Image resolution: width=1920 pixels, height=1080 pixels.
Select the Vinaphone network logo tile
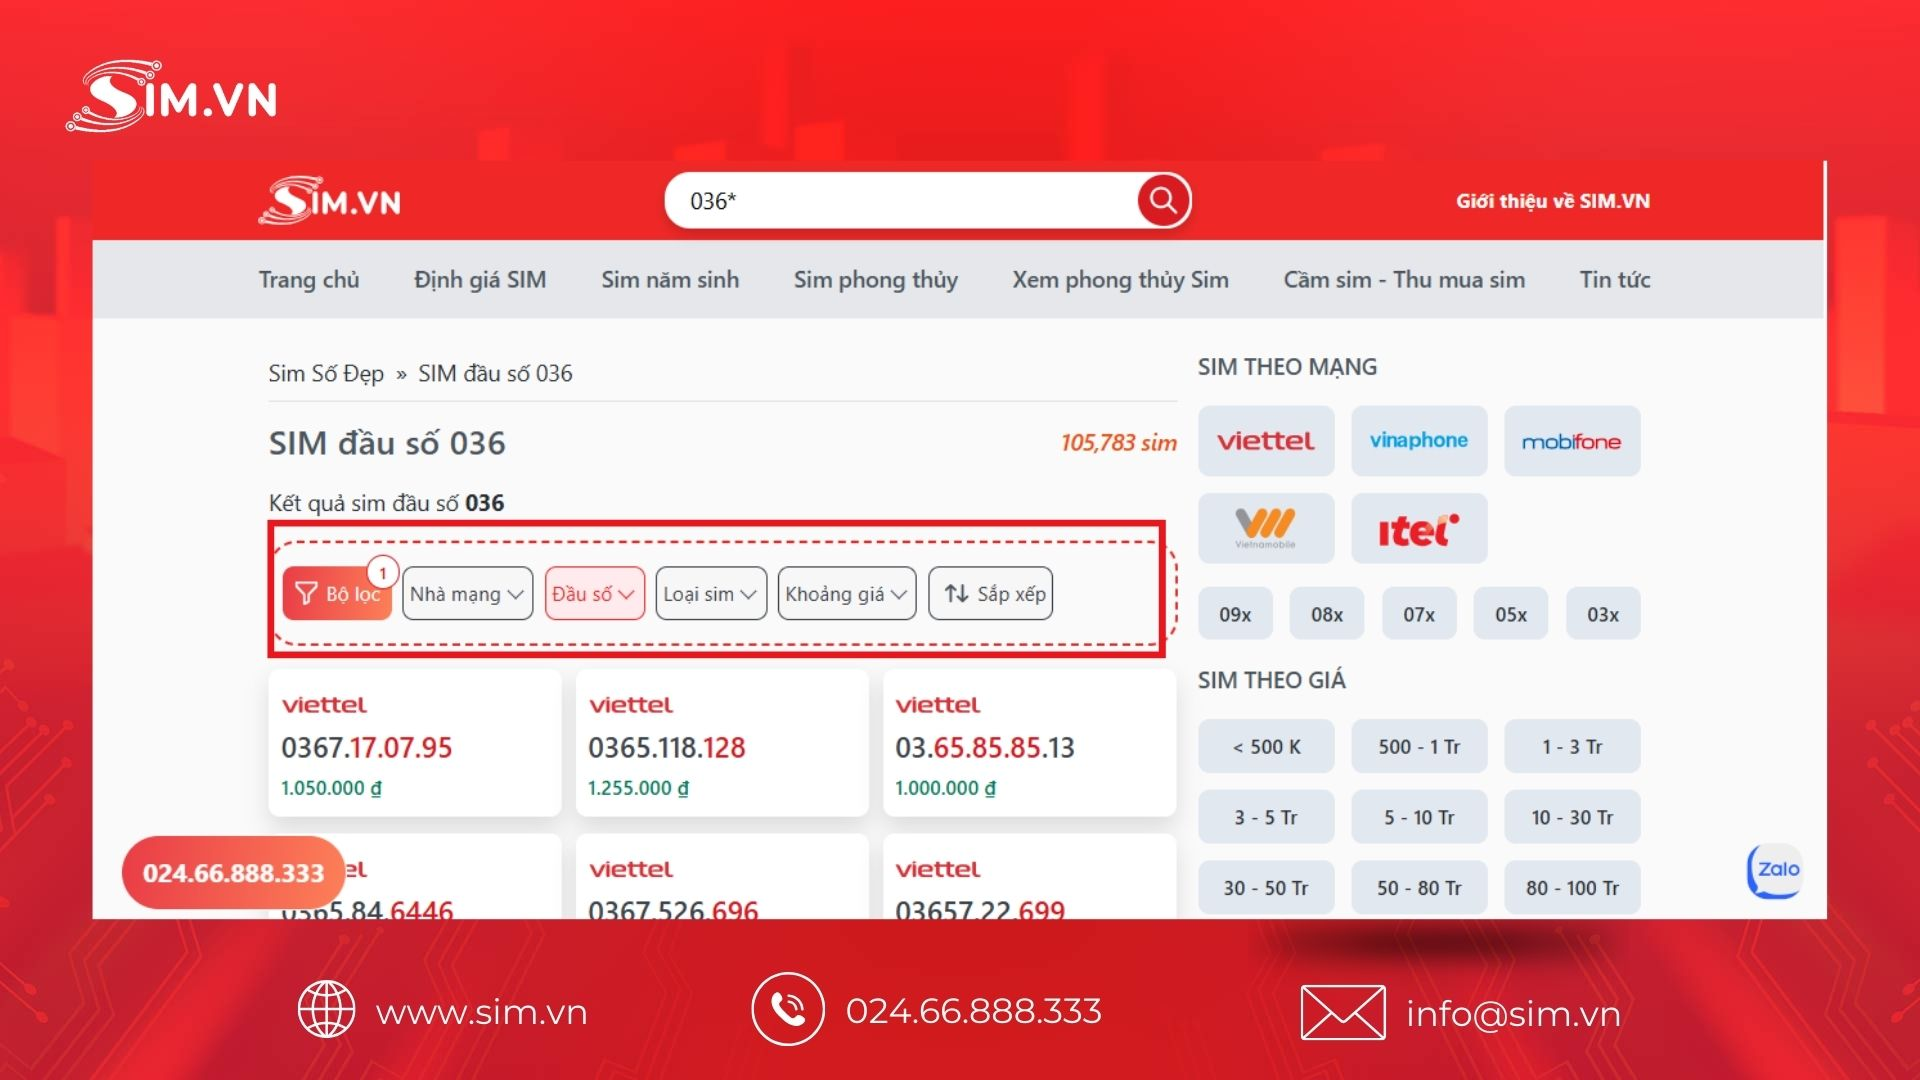tap(1419, 441)
